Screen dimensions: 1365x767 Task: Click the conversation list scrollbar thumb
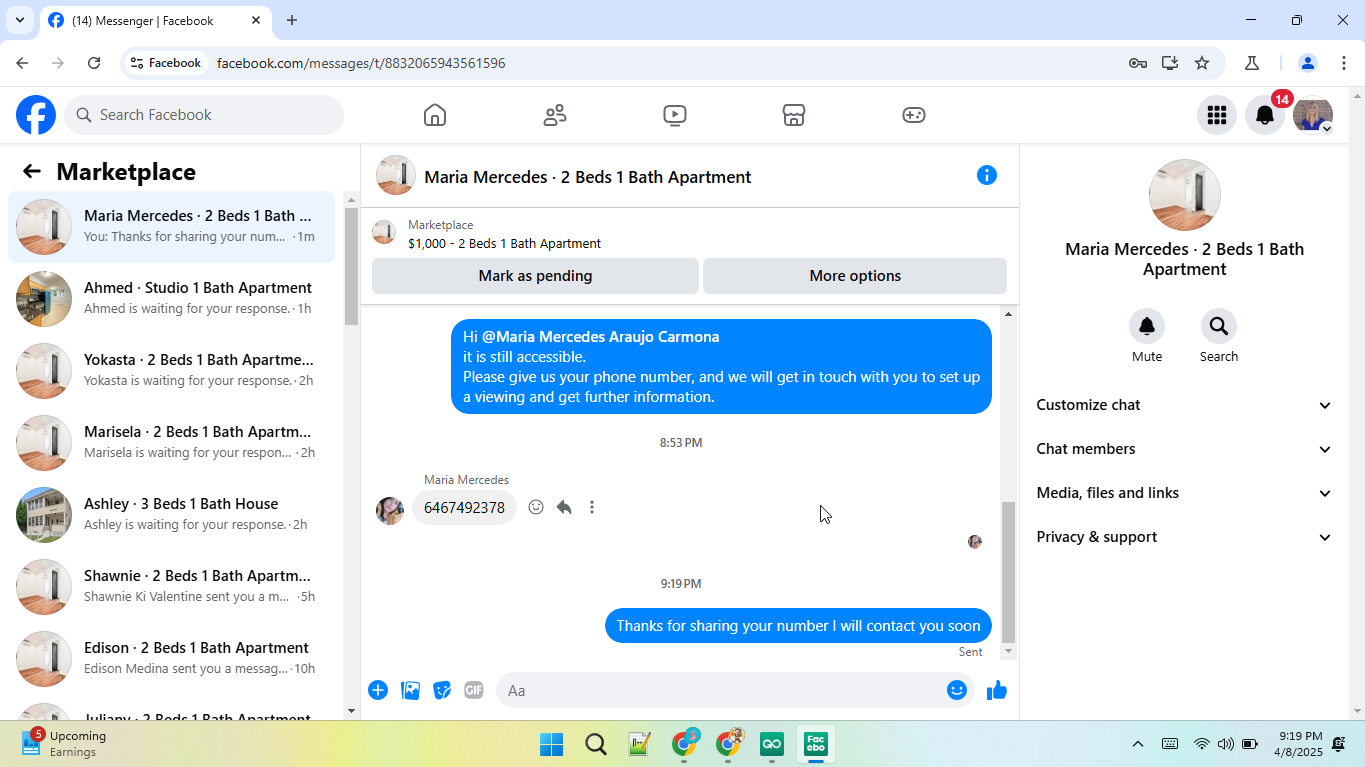click(351, 265)
